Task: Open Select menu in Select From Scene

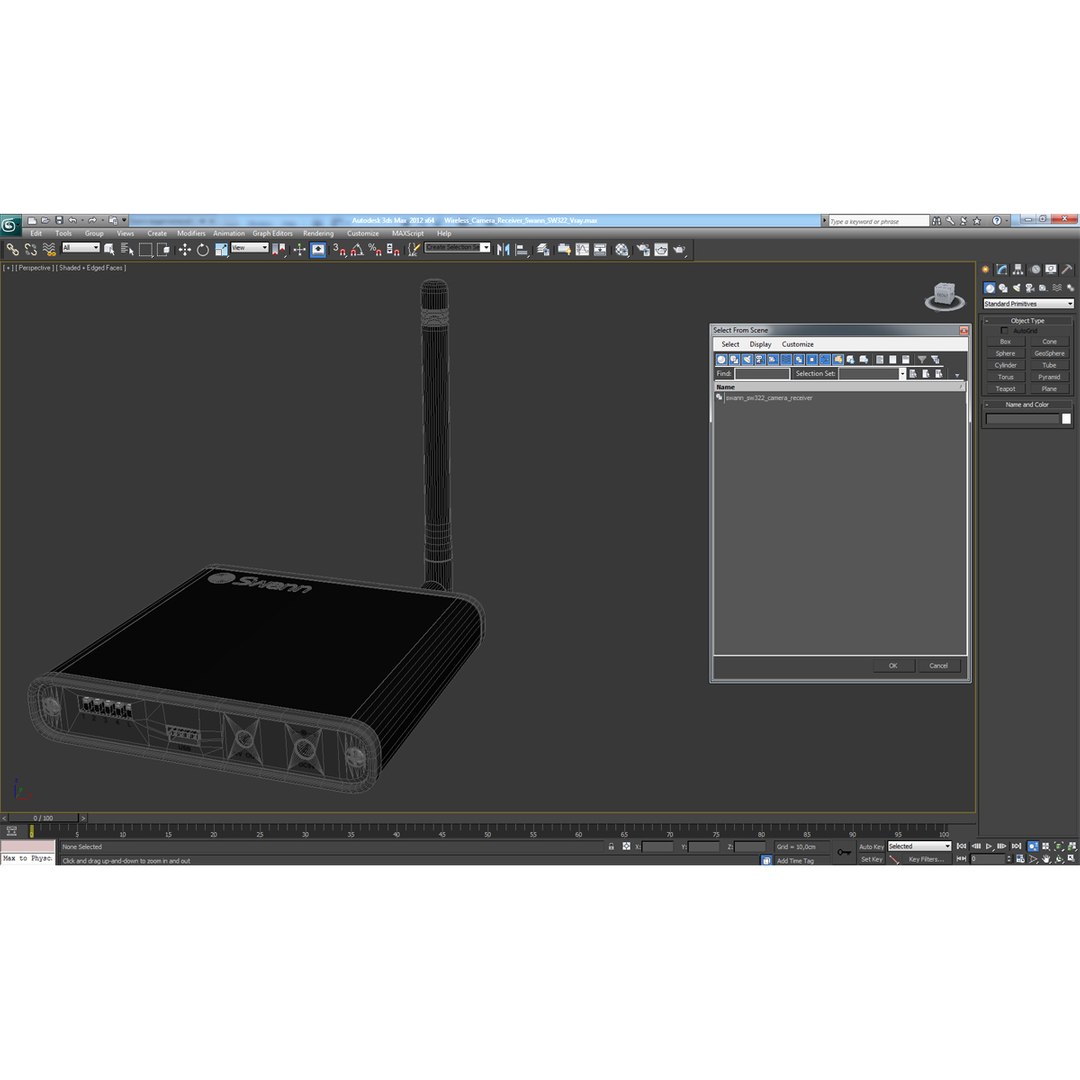Action: click(730, 344)
